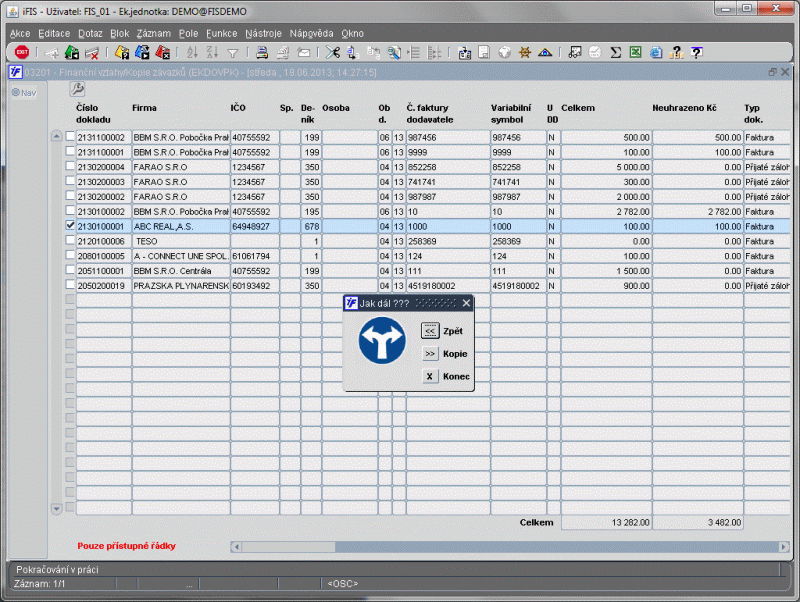Tick checkbox for document 2050200019

tap(70, 284)
